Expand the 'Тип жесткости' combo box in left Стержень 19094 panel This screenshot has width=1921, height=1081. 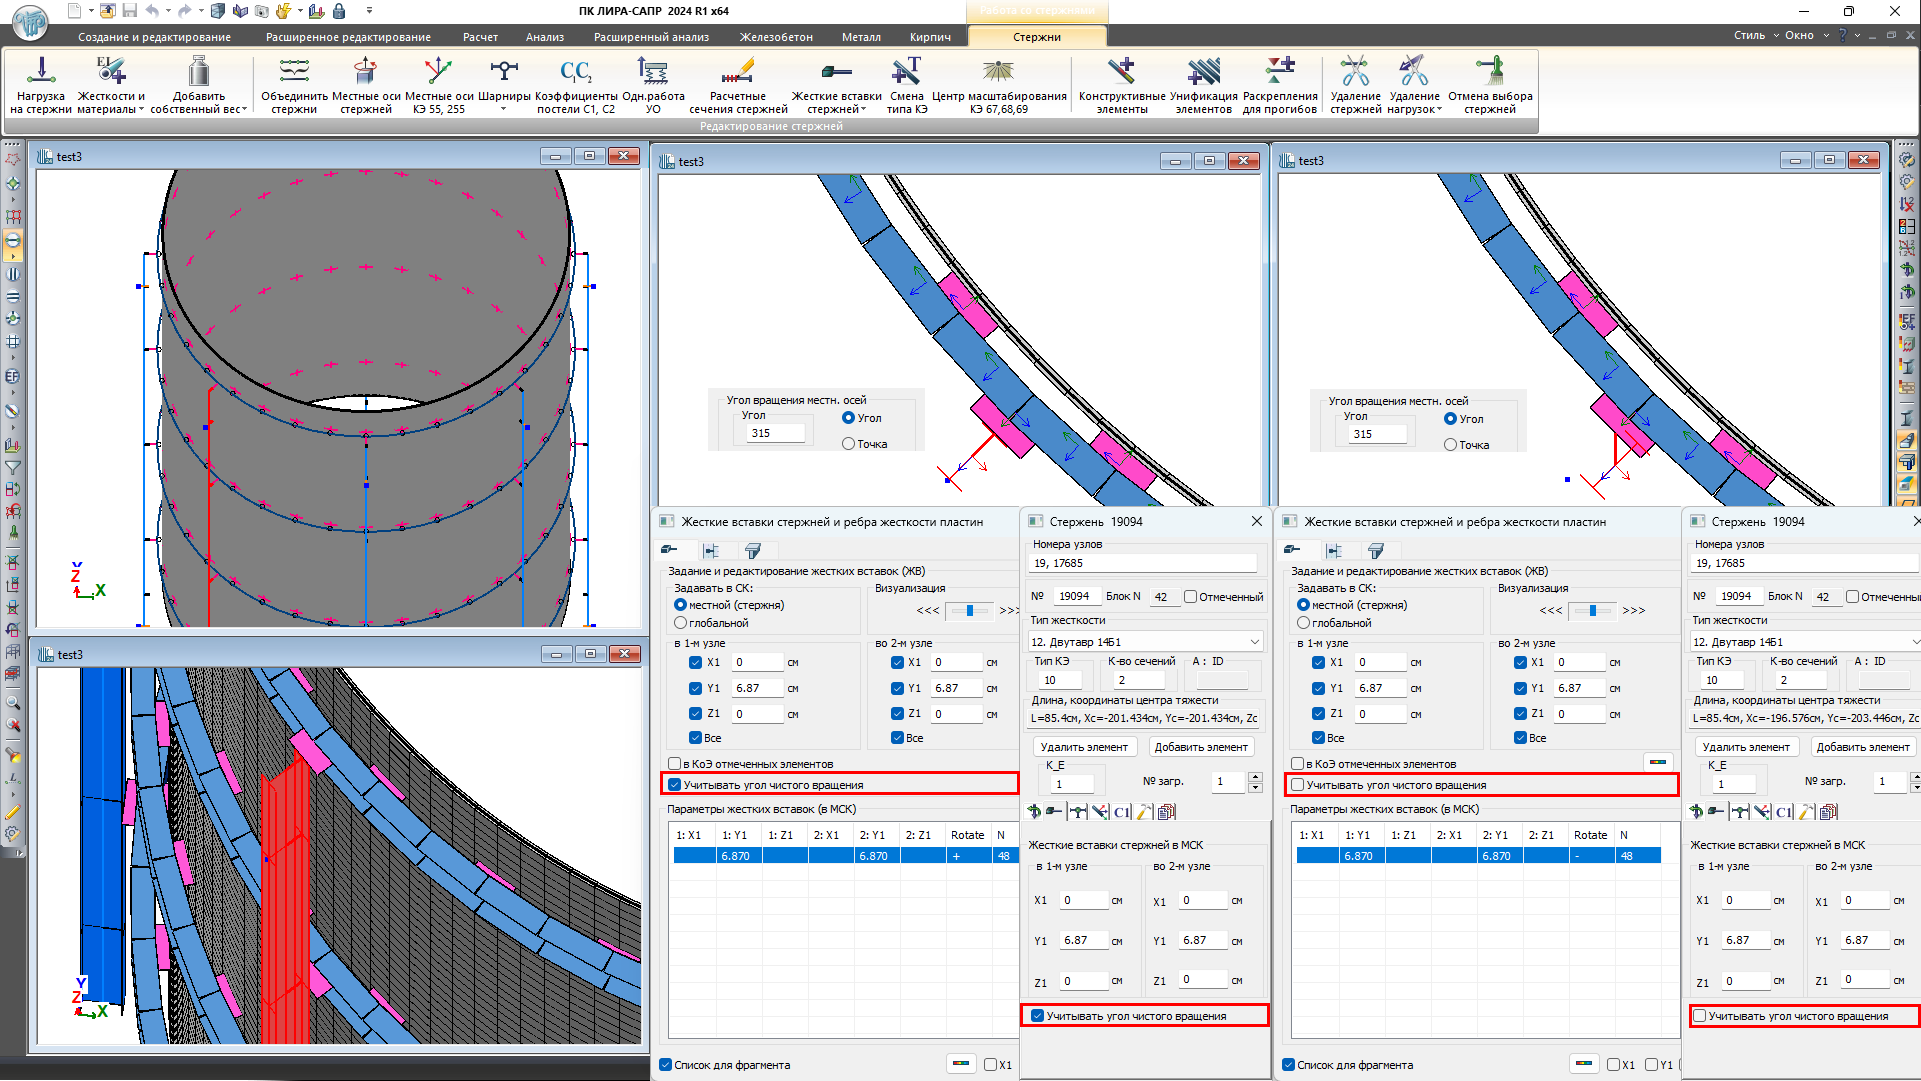(x=1254, y=642)
